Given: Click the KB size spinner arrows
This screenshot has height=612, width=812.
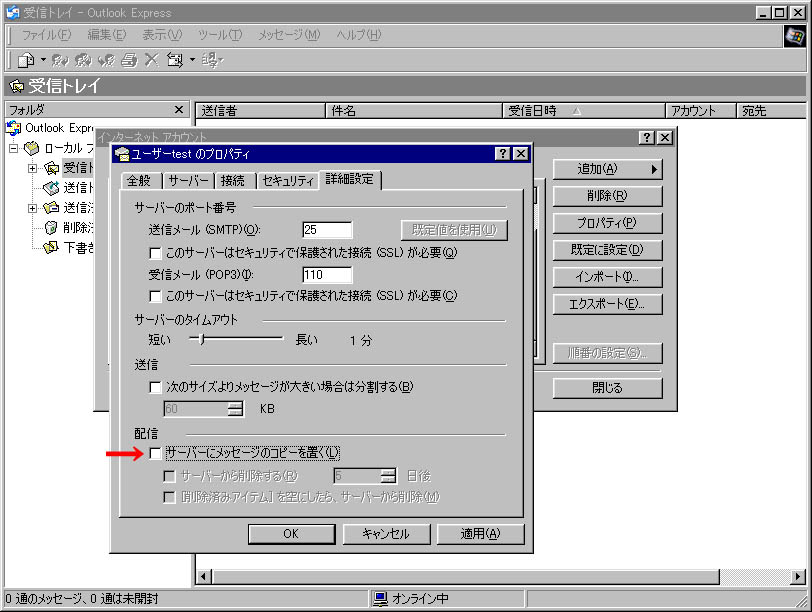Looking at the screenshot, I should click(235, 409).
